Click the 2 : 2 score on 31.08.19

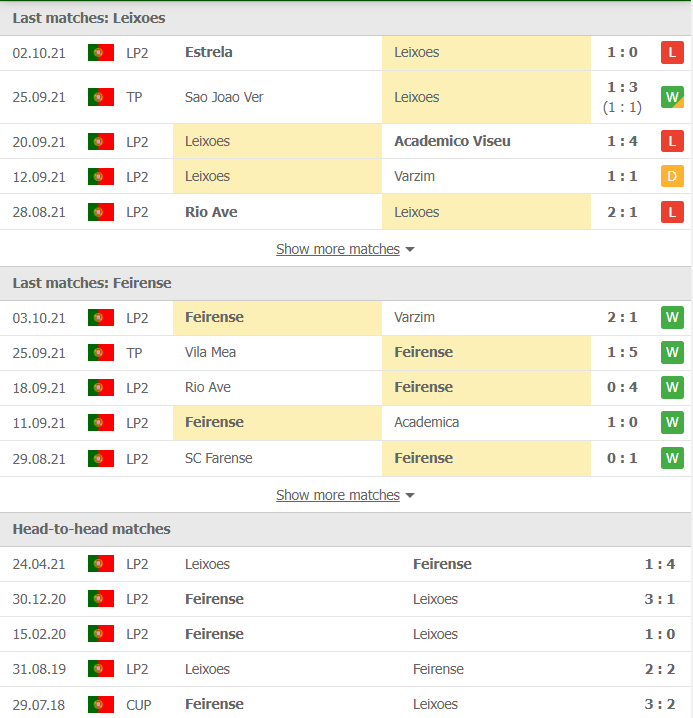pyautogui.click(x=659, y=669)
